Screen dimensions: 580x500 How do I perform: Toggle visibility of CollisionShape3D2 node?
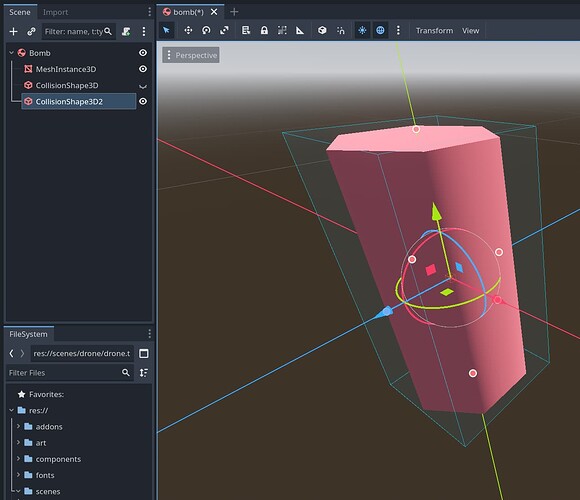143,101
